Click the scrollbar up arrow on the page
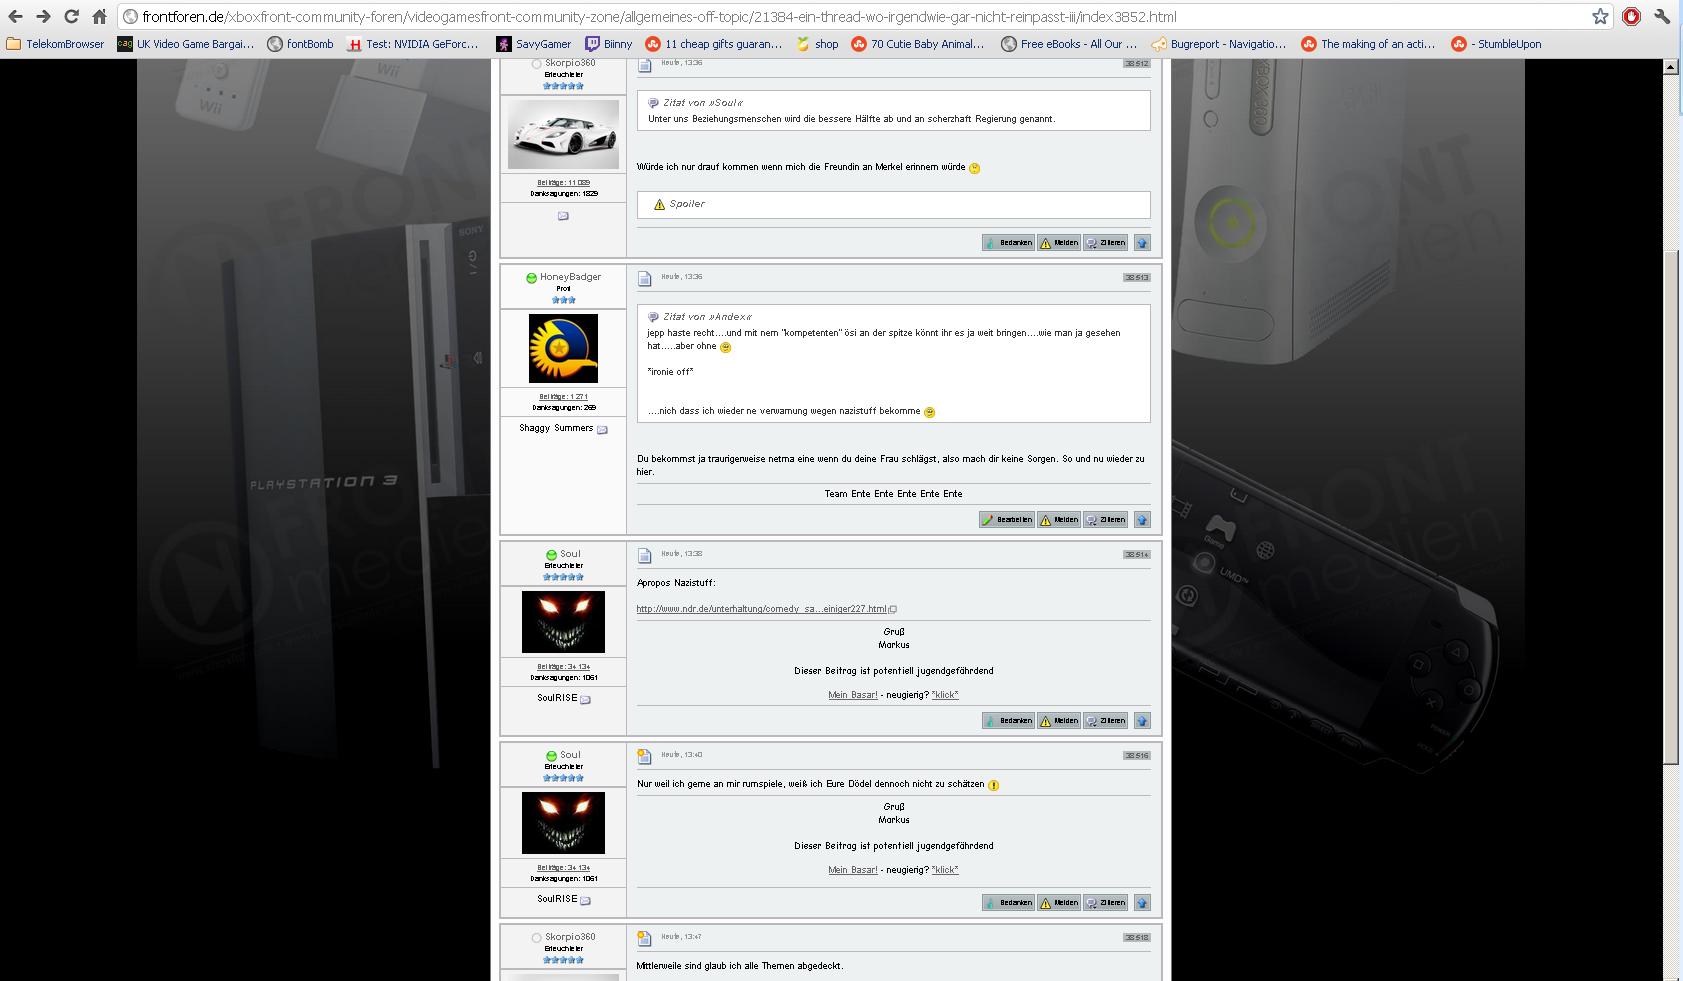The image size is (1683, 981). 1670,67
